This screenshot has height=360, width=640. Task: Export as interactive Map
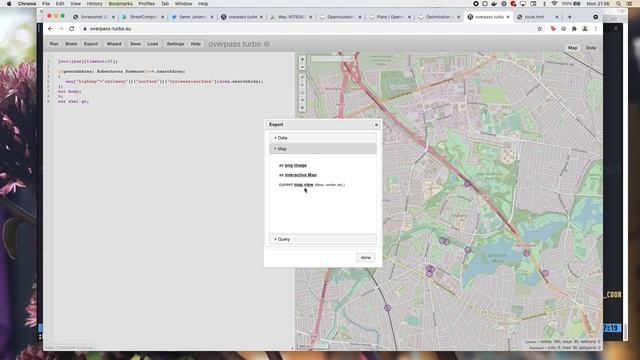point(300,175)
